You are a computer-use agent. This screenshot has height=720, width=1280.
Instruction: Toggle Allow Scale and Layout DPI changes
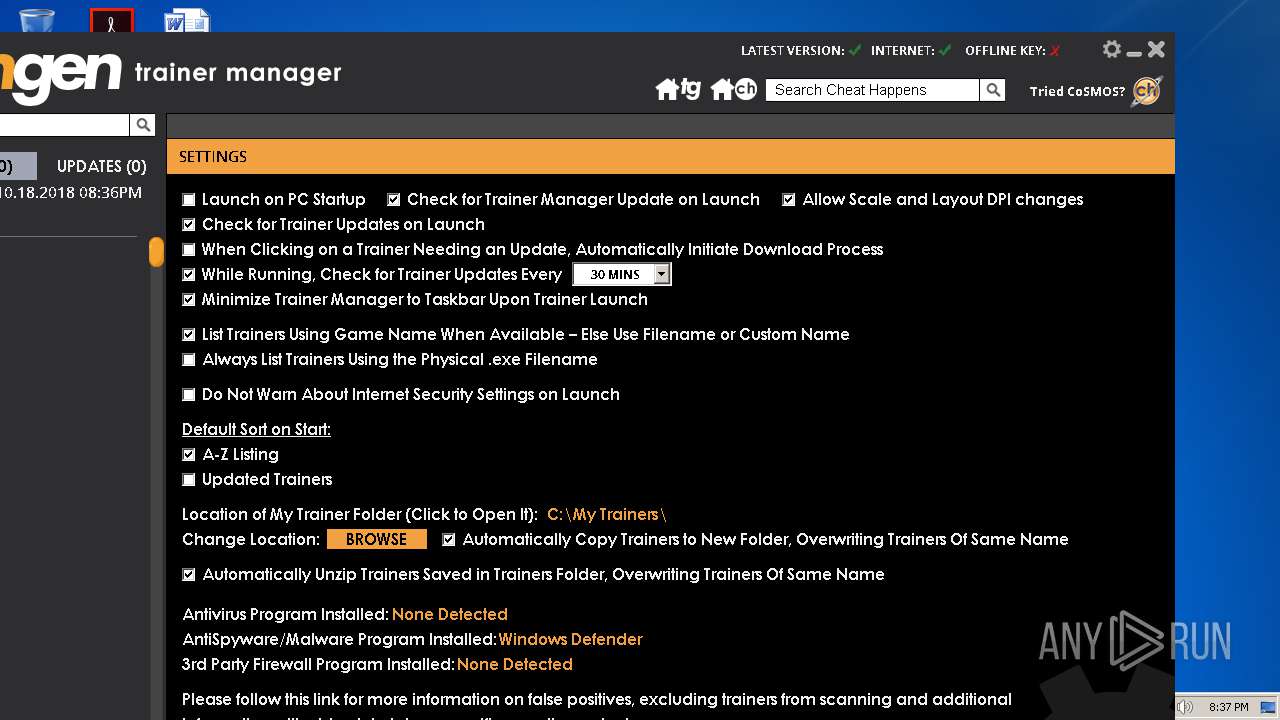[x=789, y=200]
